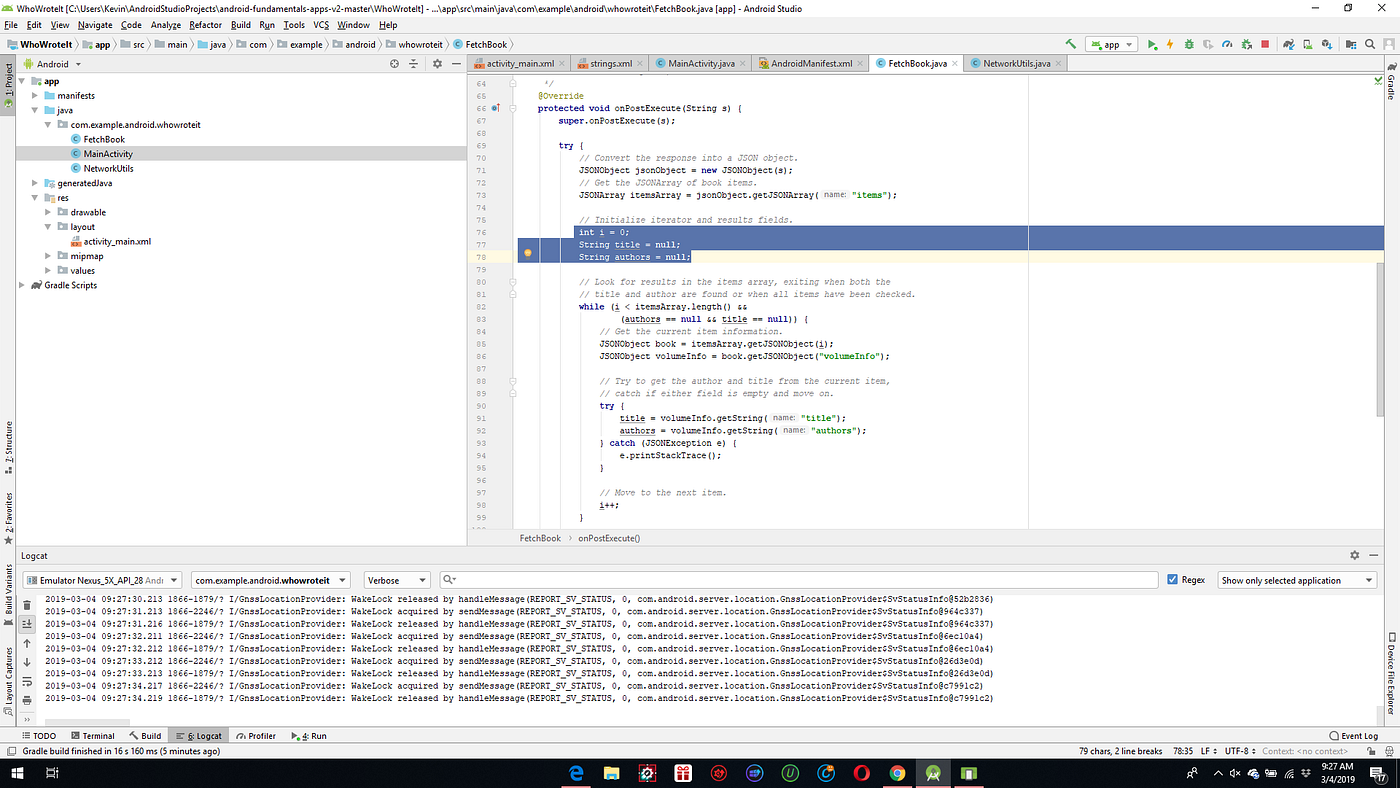This screenshot has height=788, width=1400.
Task: Clear the Logcat with trash icon
Action: coord(27,605)
